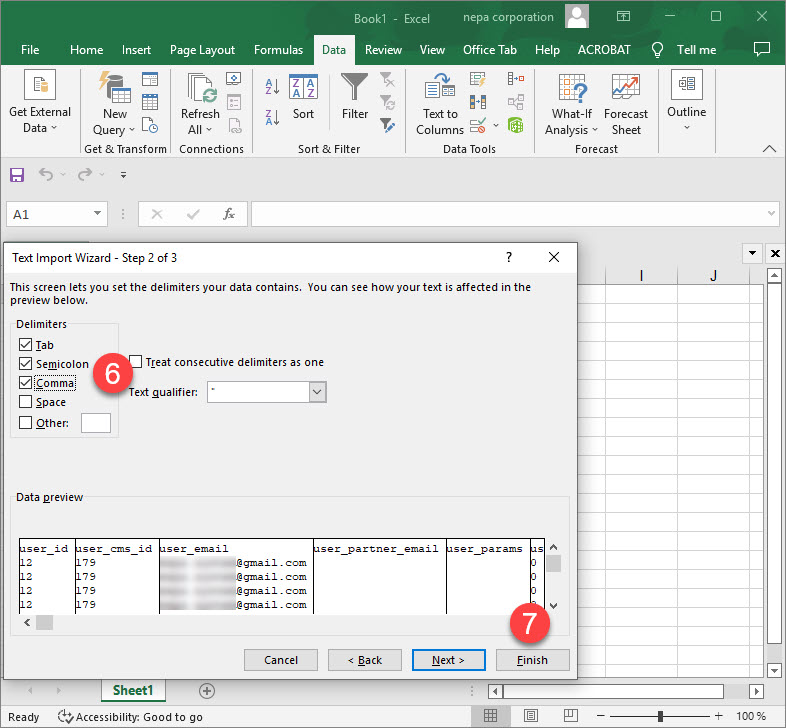Open the Sort dialog icon
The width and height of the screenshot is (786, 728).
pyautogui.click(x=303, y=86)
